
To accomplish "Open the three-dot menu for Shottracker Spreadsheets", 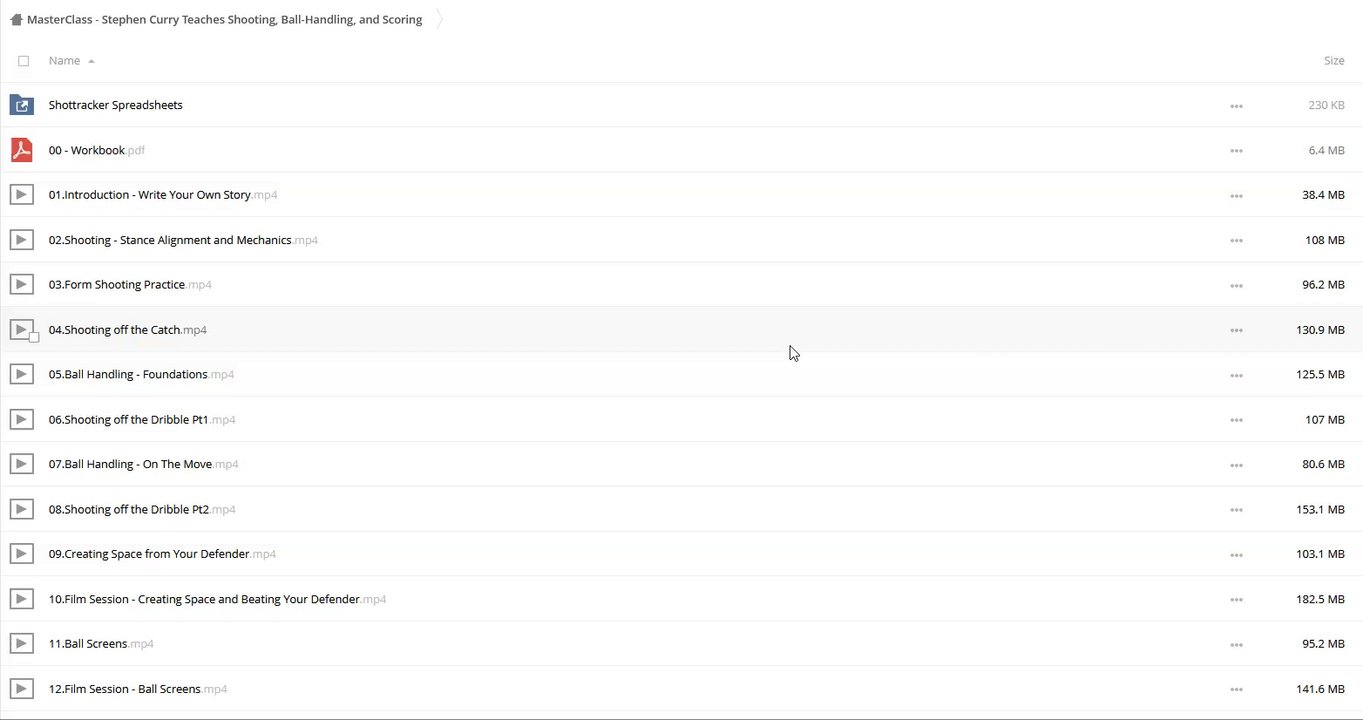I will coord(1236,106).
